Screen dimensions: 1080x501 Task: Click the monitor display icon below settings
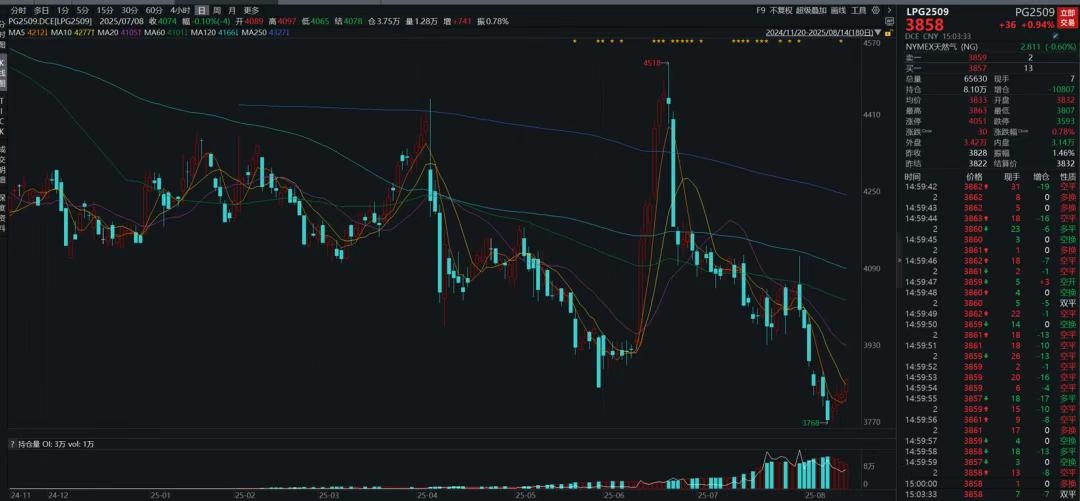pyautogui.click(x=889, y=21)
